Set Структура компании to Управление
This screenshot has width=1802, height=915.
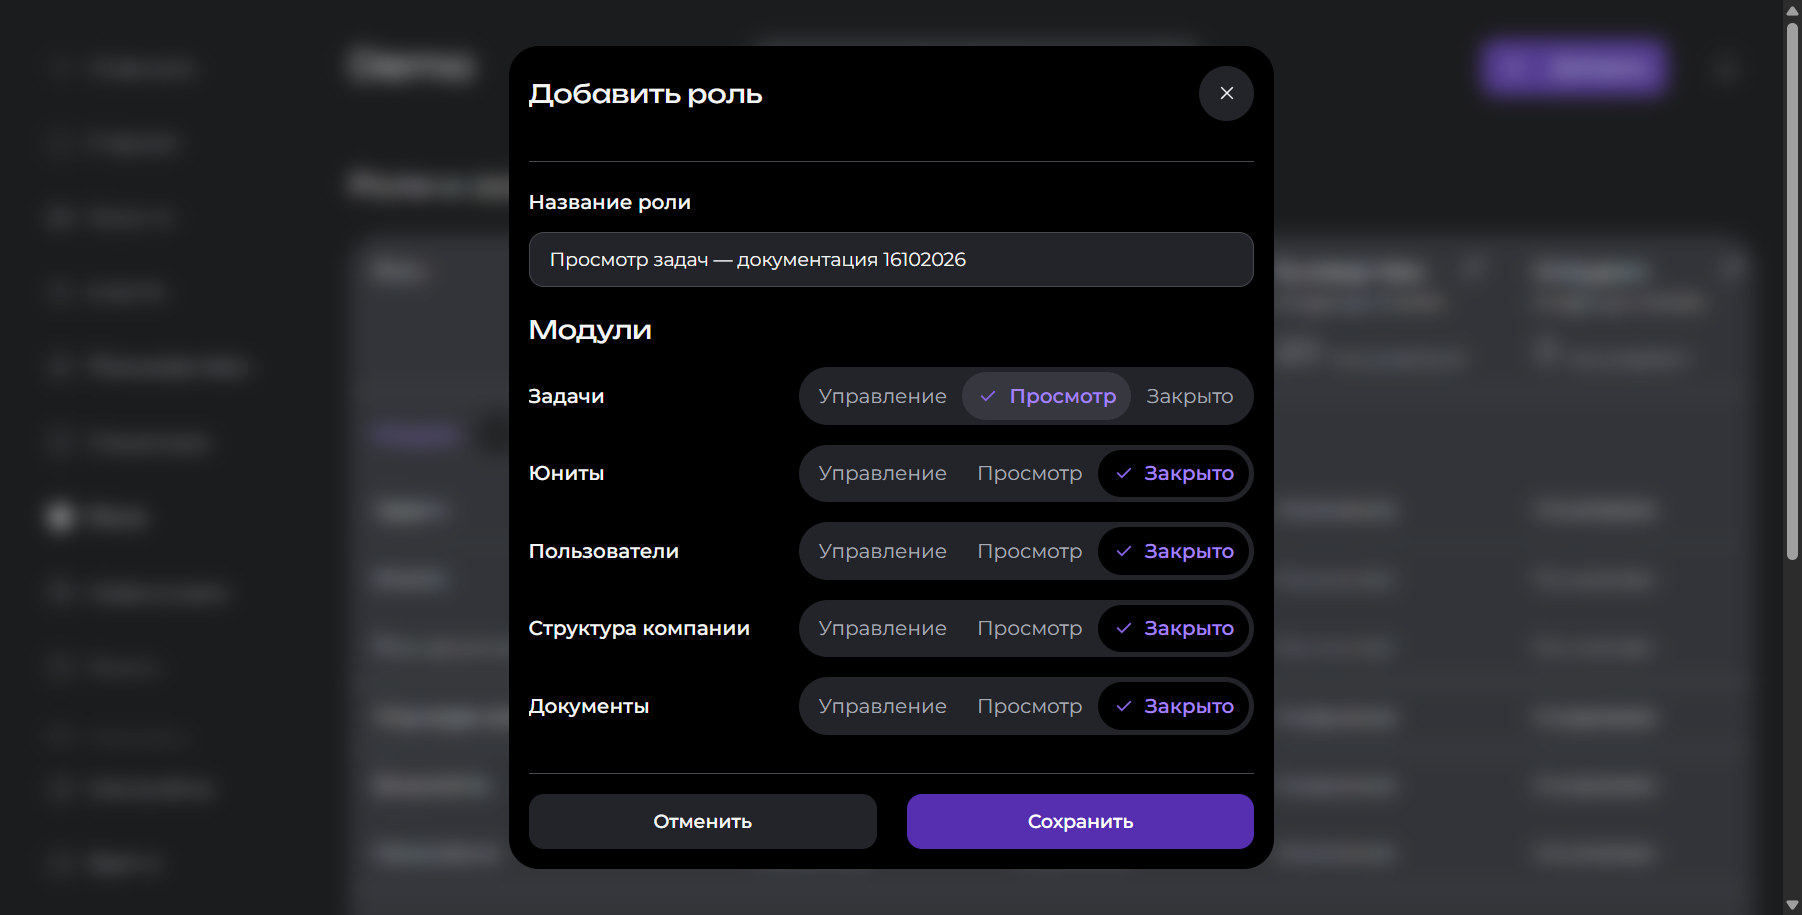click(x=882, y=628)
